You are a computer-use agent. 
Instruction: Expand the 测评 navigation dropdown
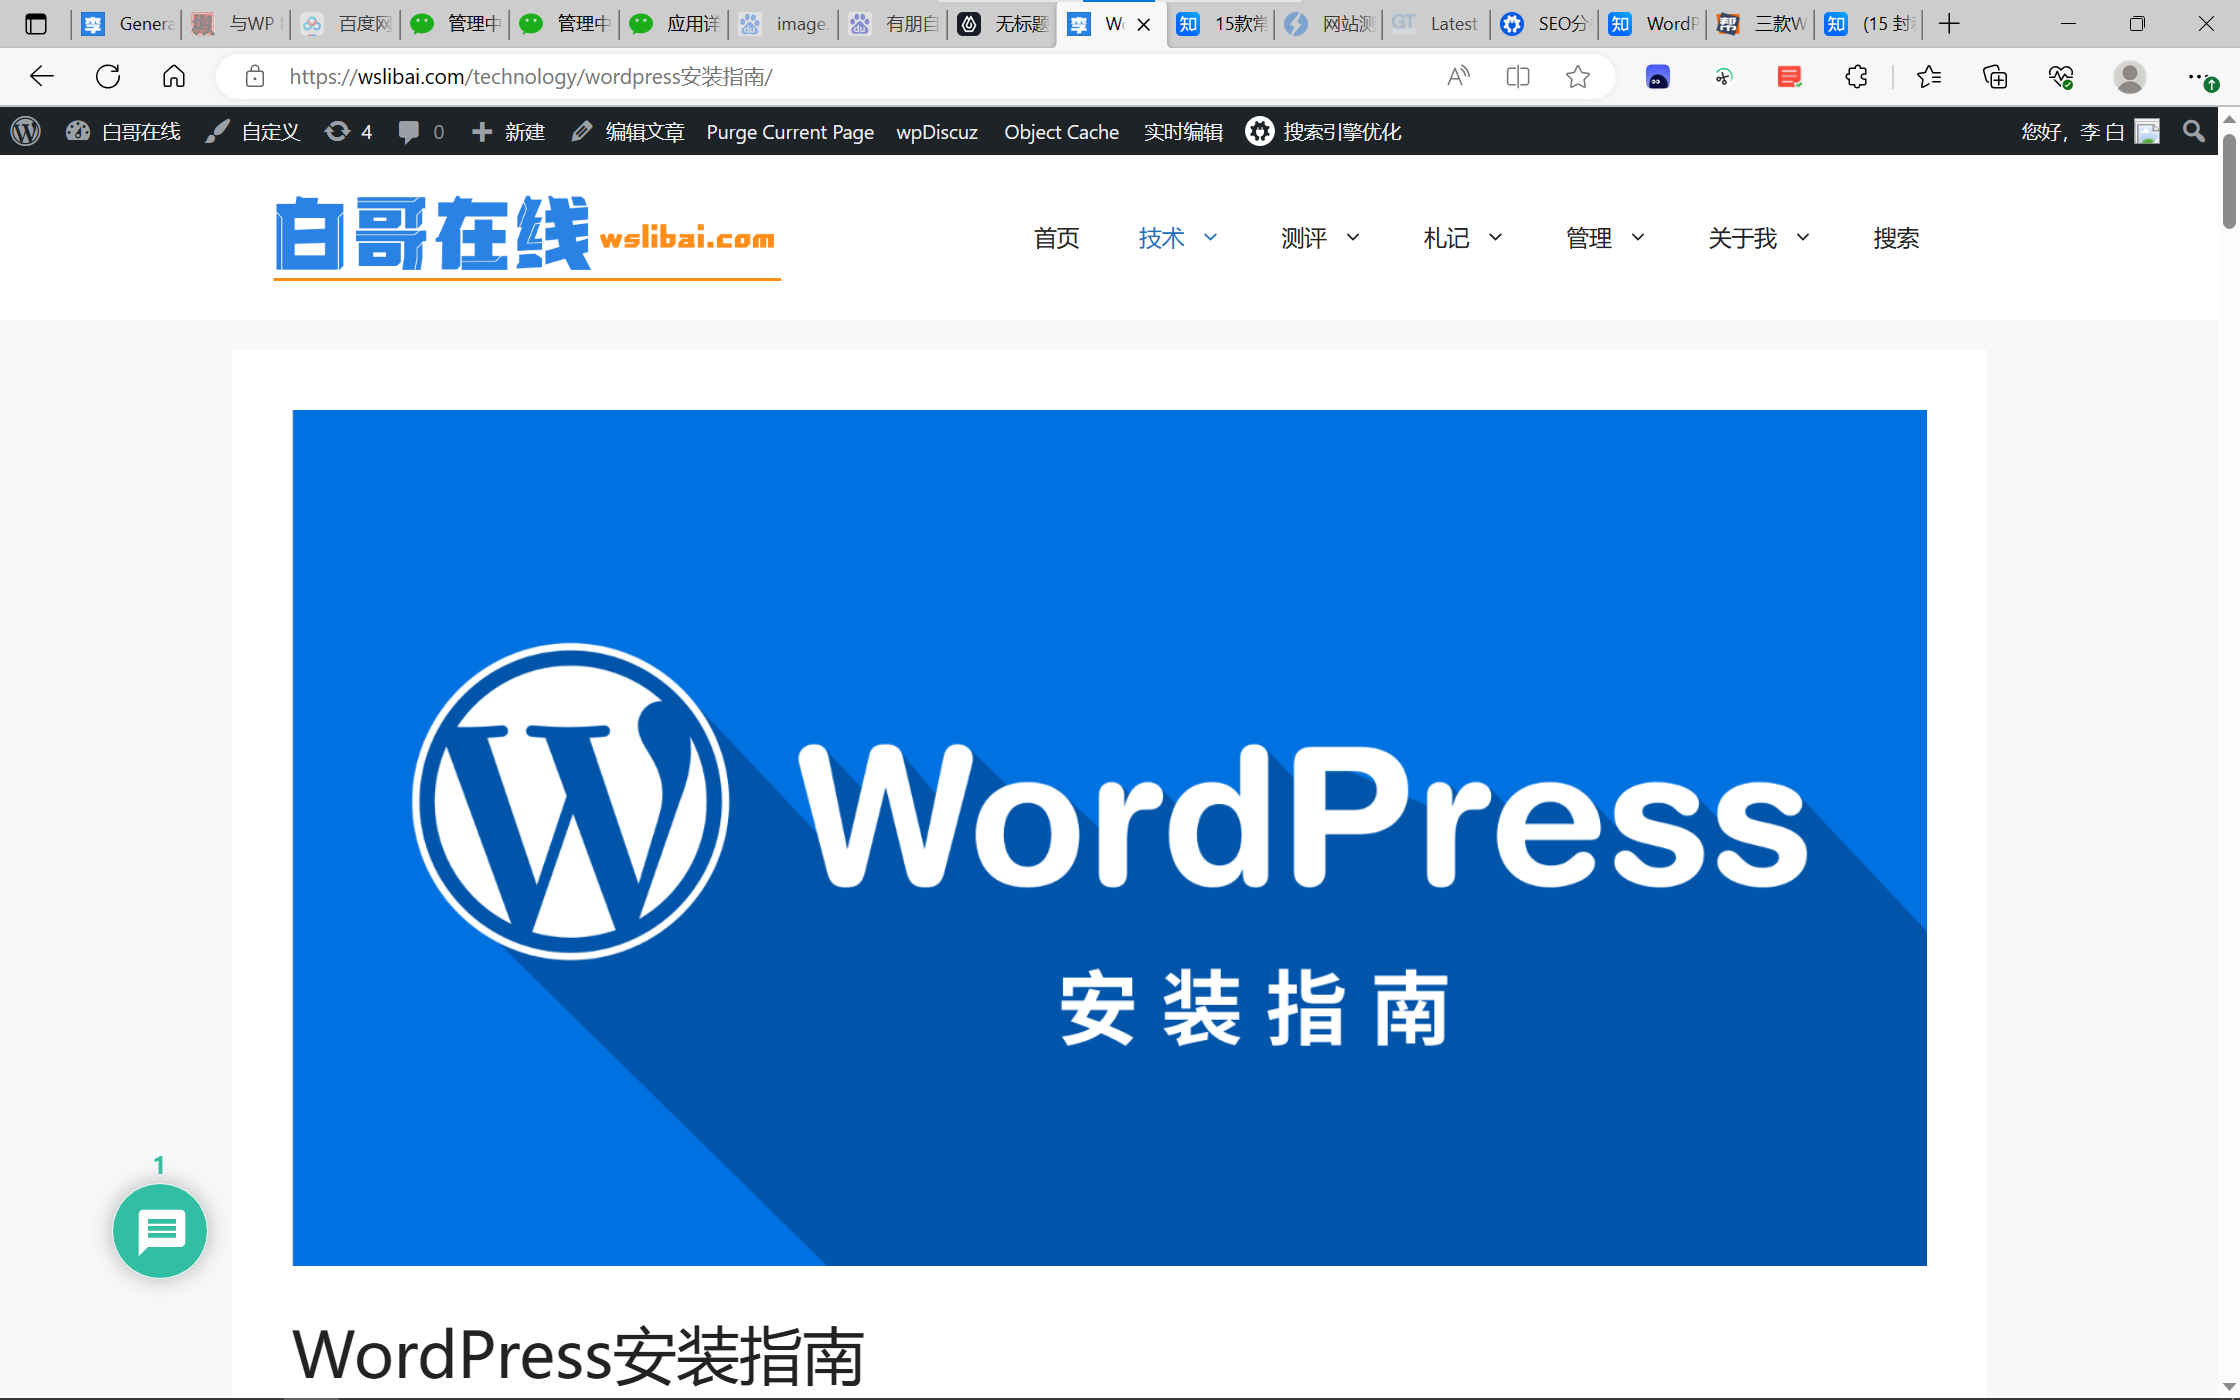(1352, 238)
